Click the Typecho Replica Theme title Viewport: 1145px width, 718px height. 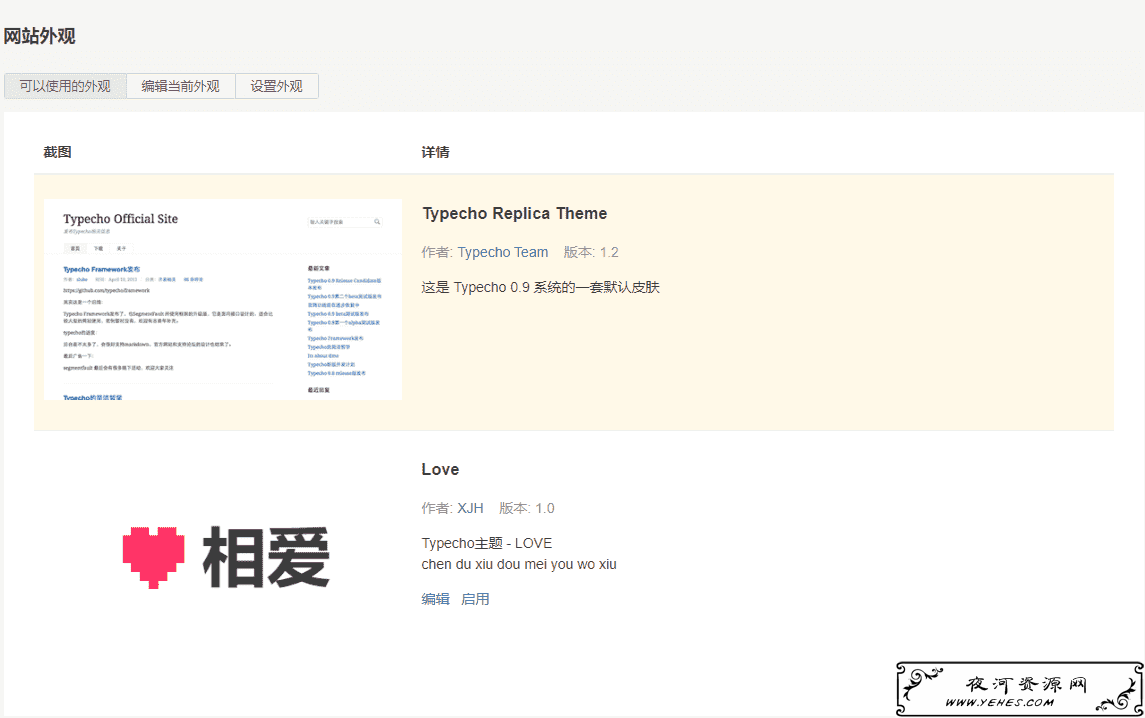(515, 213)
